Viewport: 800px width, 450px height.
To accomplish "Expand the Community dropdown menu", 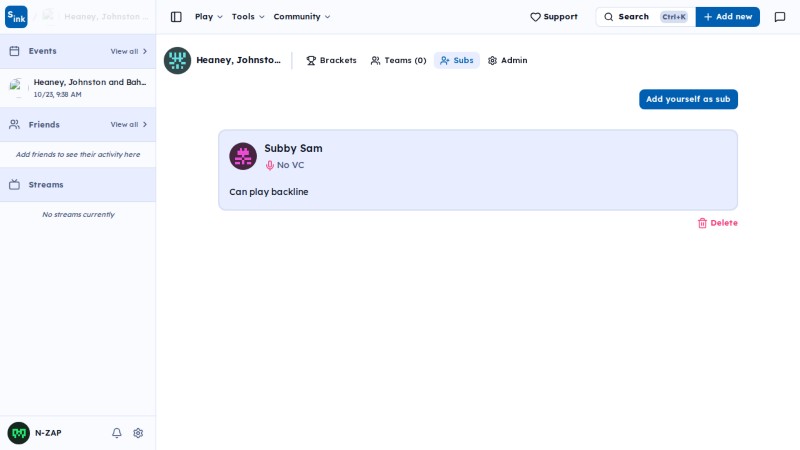I will (x=302, y=17).
